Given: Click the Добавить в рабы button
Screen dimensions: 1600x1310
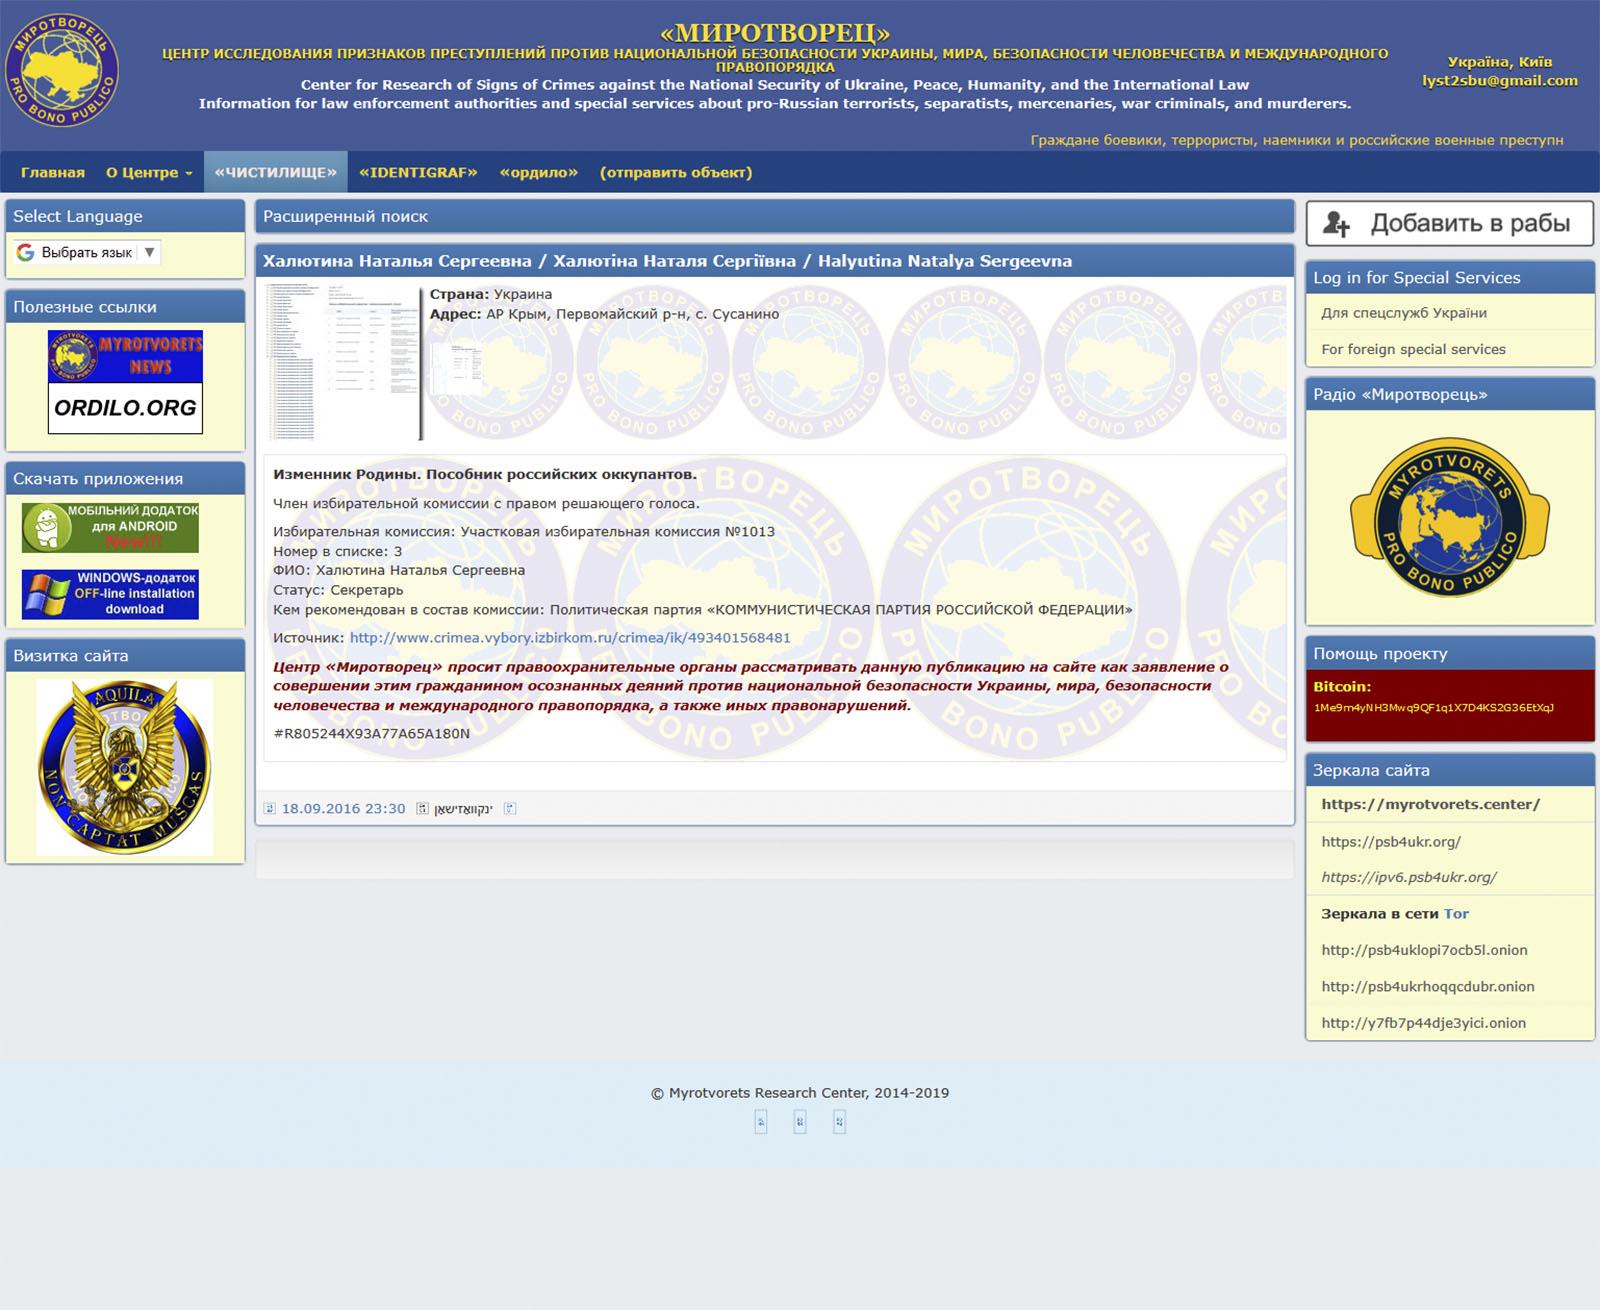Looking at the screenshot, I should 1450,223.
